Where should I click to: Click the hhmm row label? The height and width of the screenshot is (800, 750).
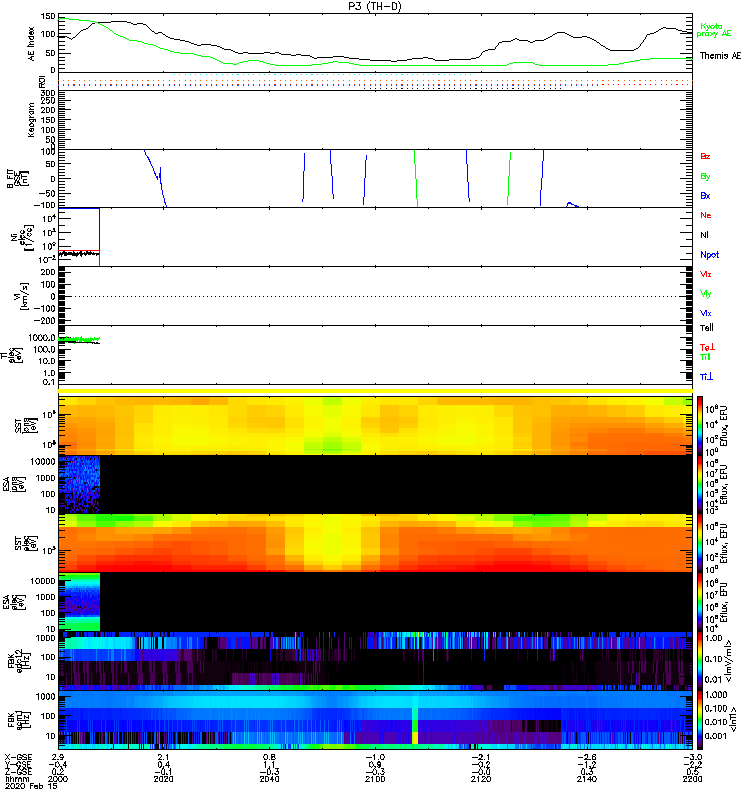point(15,779)
